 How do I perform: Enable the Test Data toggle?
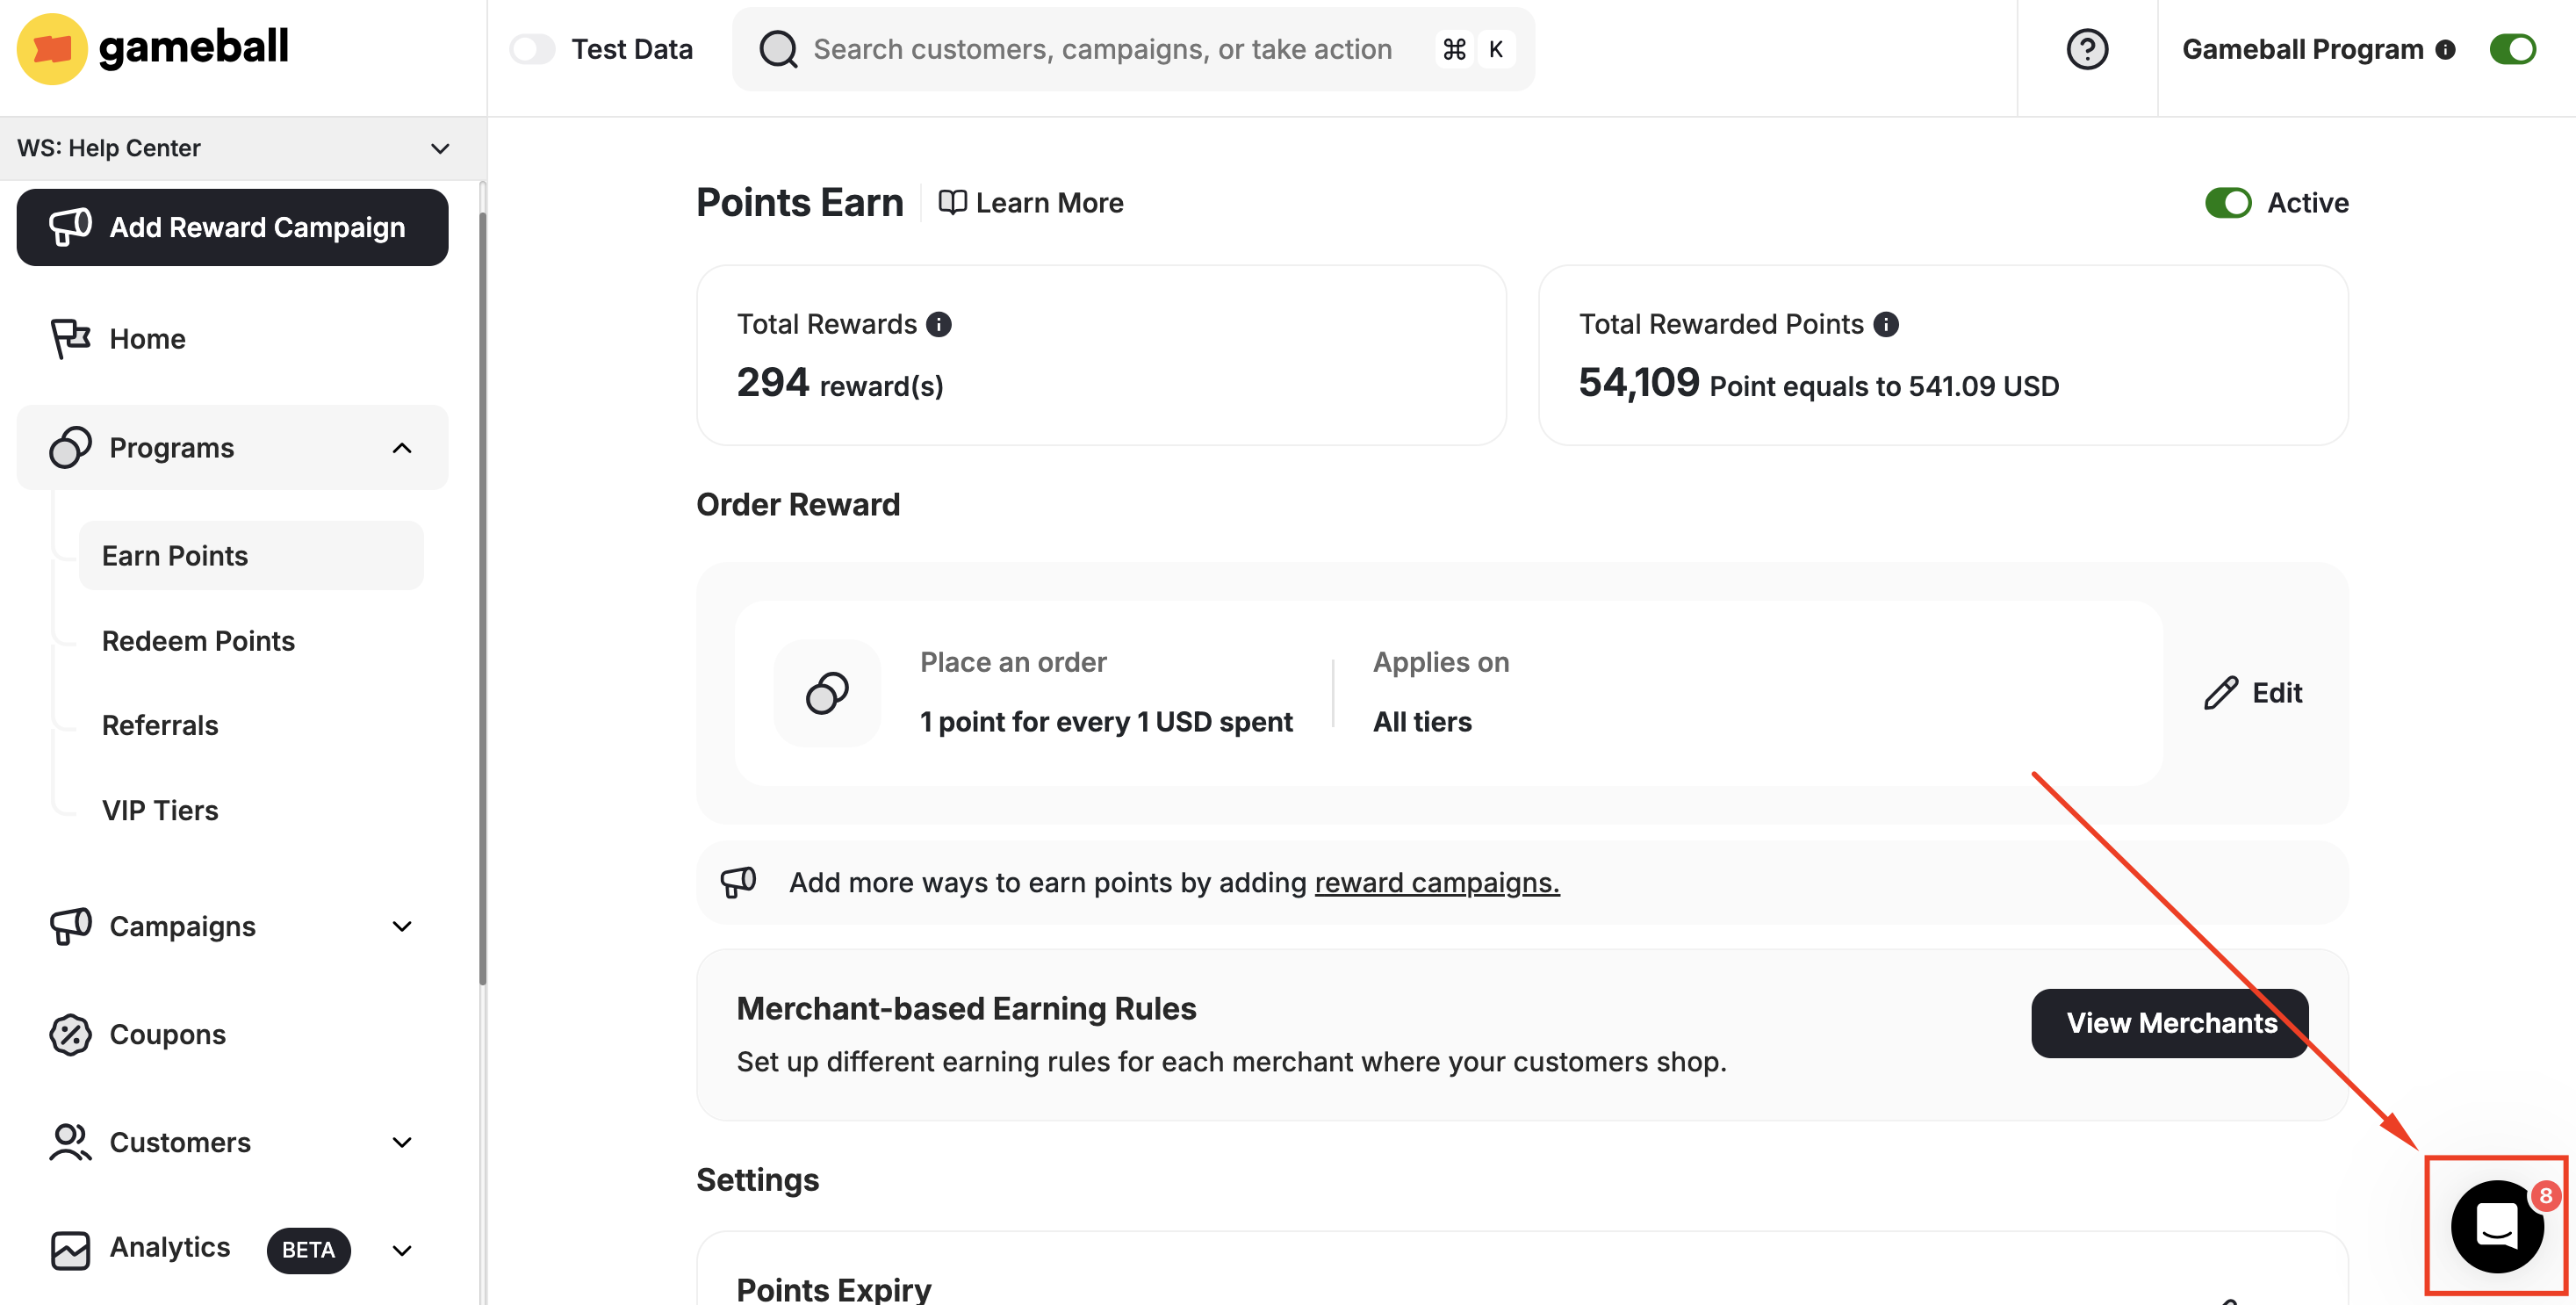[x=532, y=49]
